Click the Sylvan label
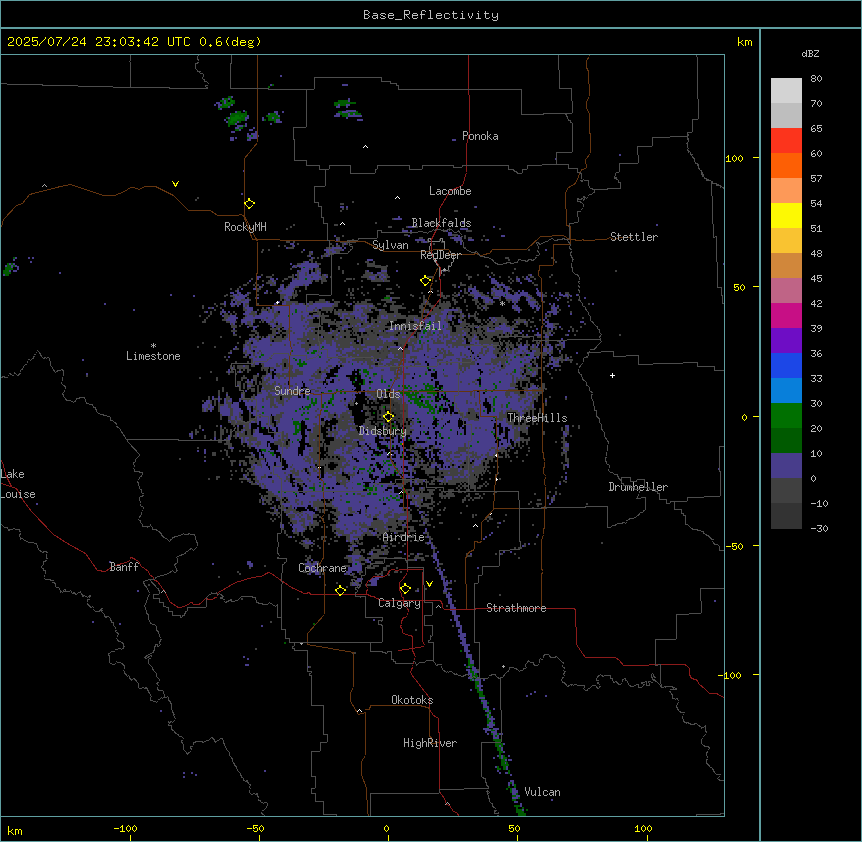 [x=390, y=245]
